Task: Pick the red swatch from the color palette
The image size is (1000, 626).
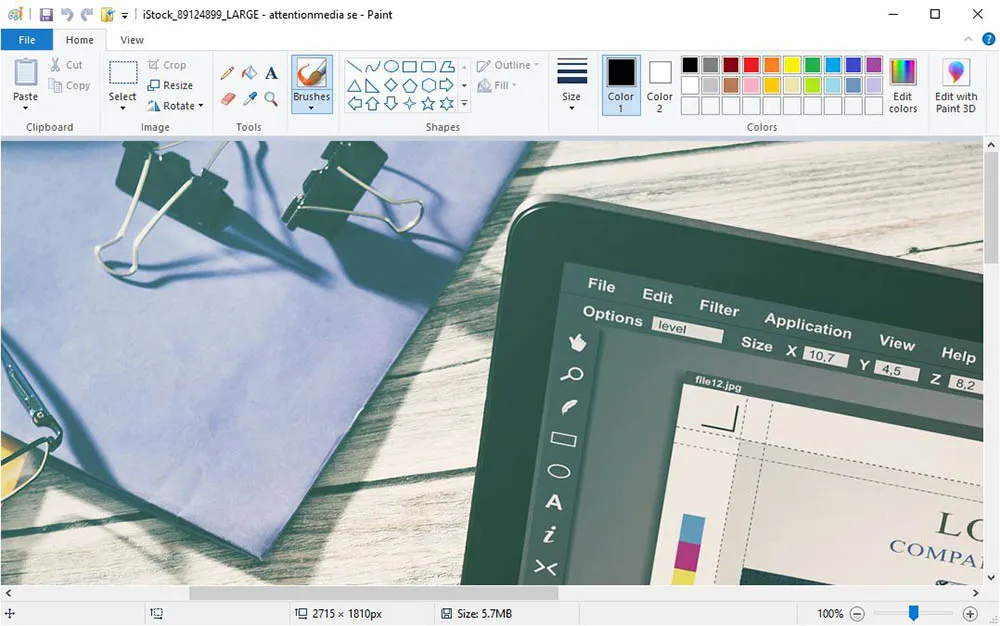Action: click(750, 64)
